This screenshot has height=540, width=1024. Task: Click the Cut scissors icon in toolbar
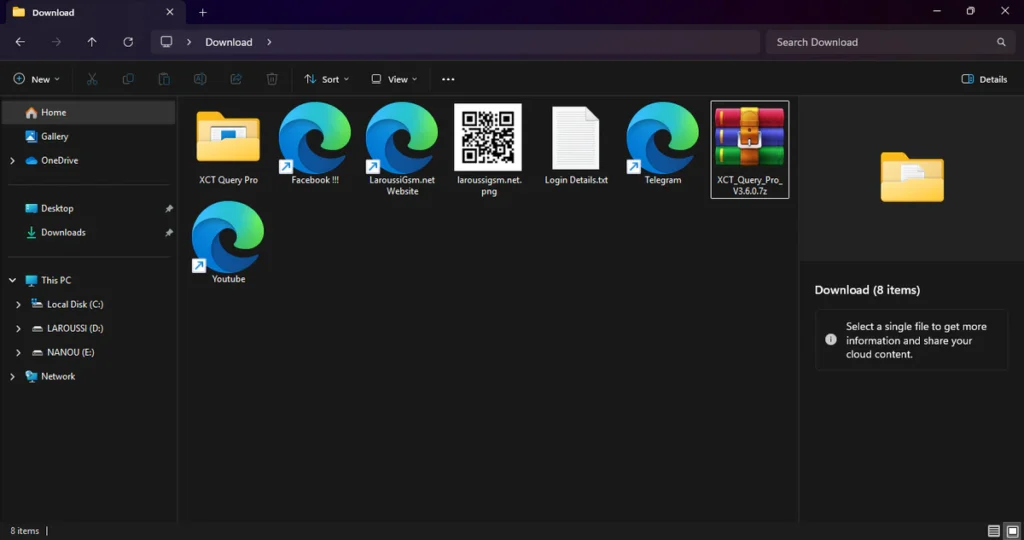pos(92,79)
